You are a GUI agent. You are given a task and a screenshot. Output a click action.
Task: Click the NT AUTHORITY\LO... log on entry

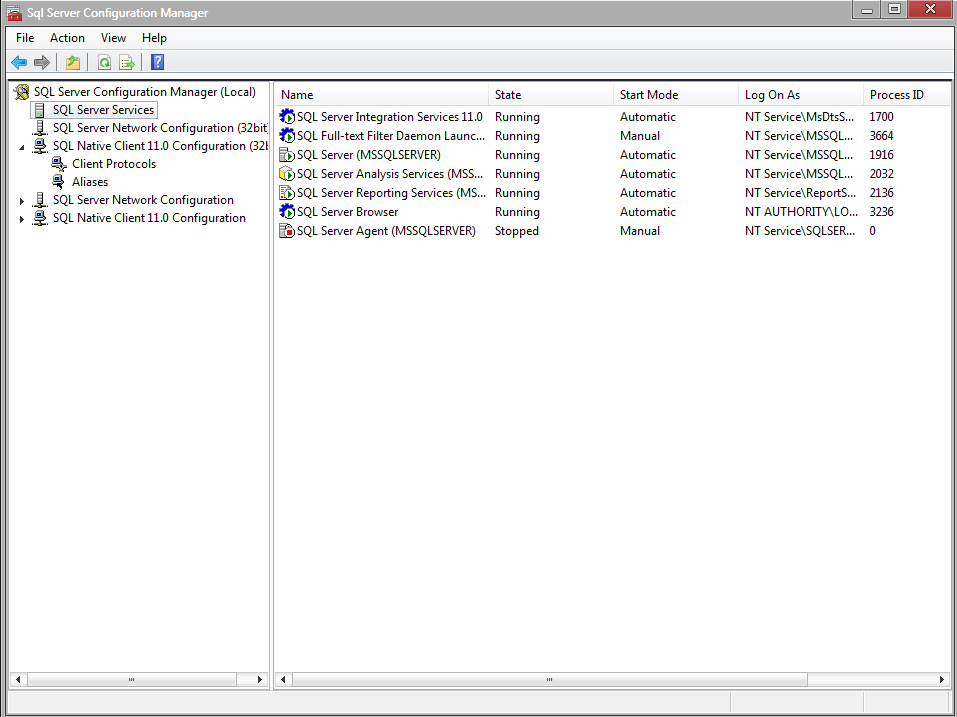point(801,212)
